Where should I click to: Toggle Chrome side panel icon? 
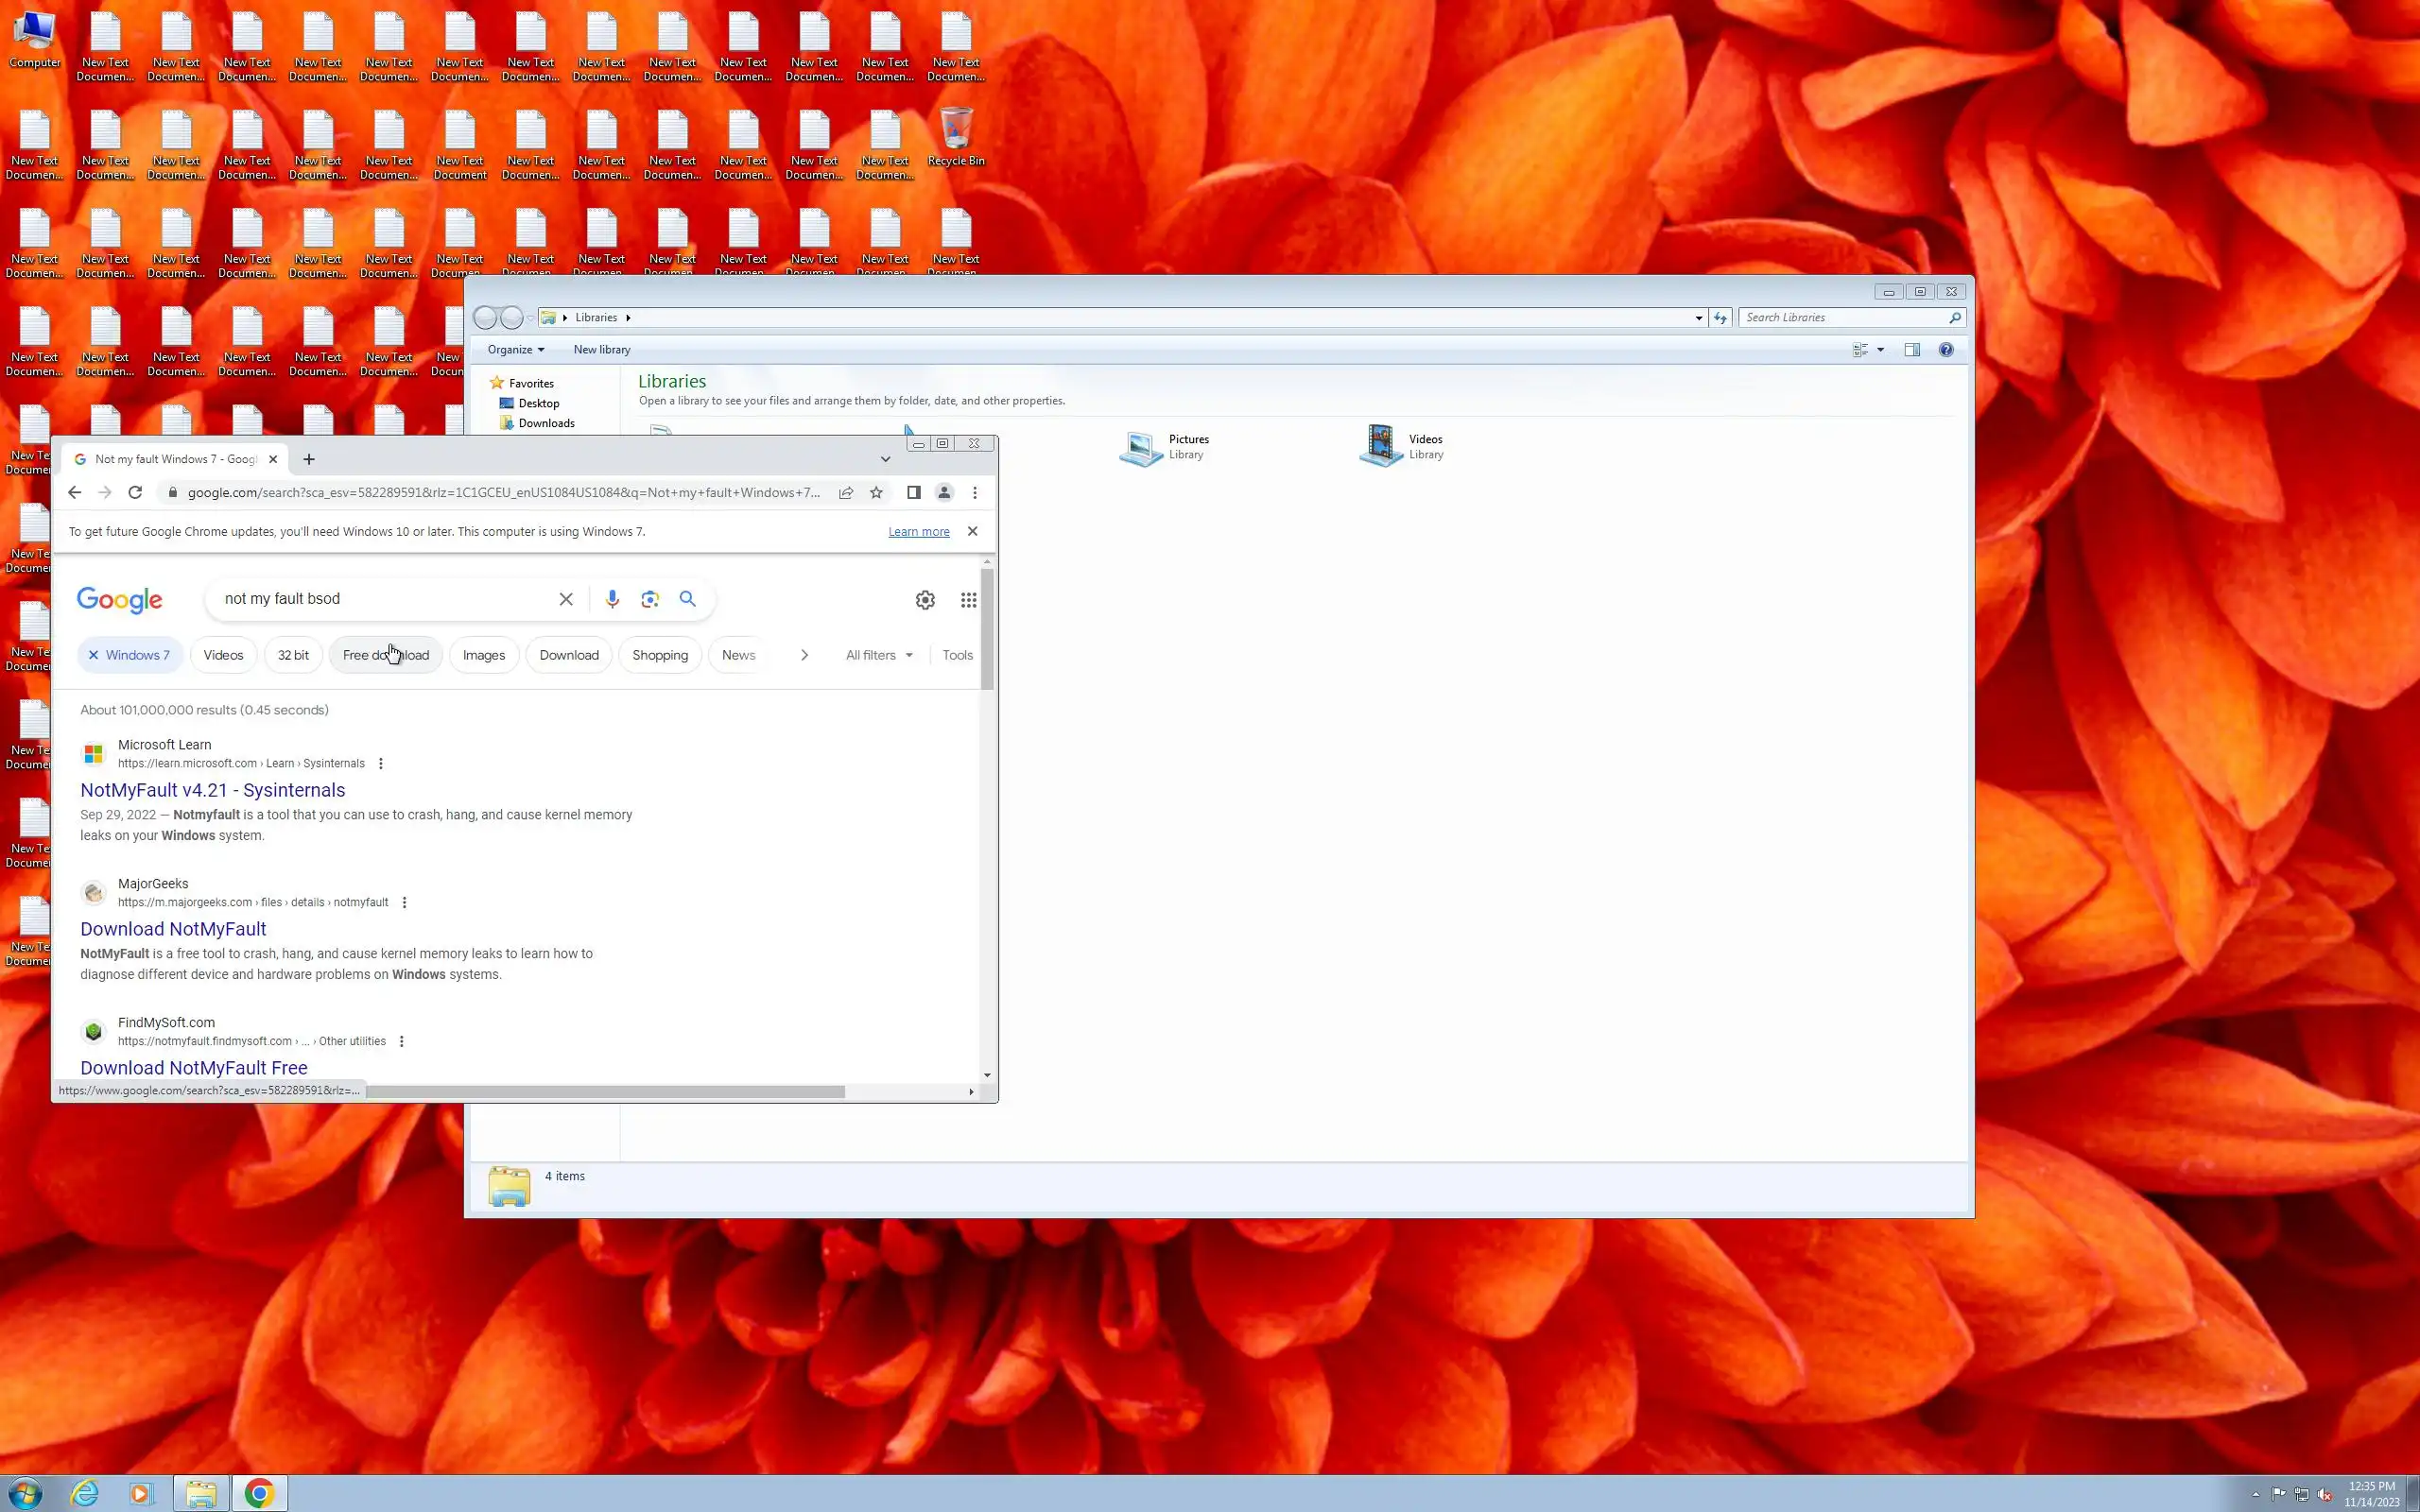pos(913,492)
